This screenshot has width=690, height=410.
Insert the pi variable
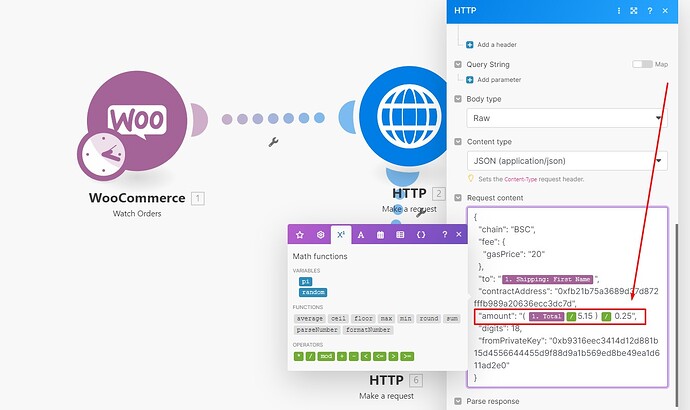pyautogui.click(x=305, y=281)
